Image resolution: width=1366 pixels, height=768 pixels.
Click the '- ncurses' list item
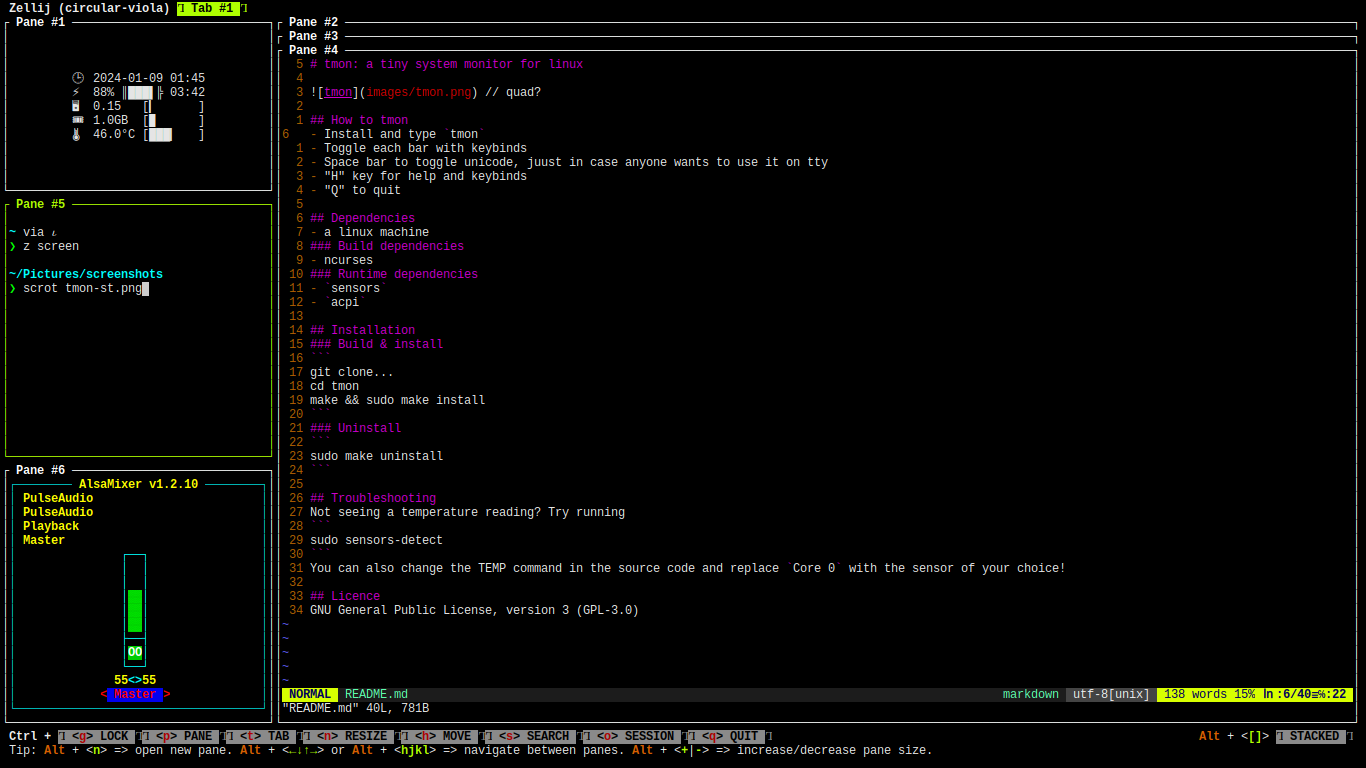pos(341,260)
